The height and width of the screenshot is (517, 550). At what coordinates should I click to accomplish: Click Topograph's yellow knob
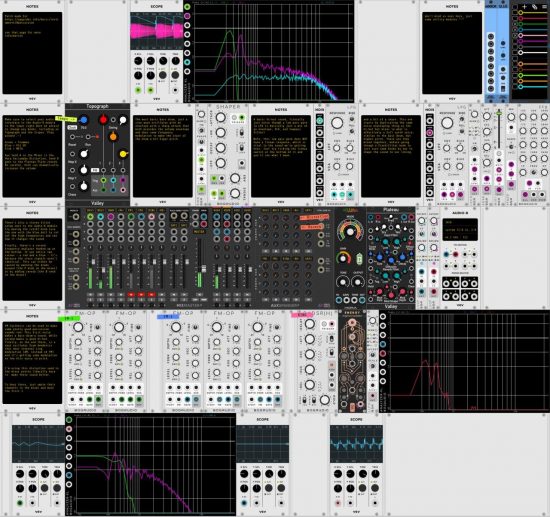[x=123, y=154]
